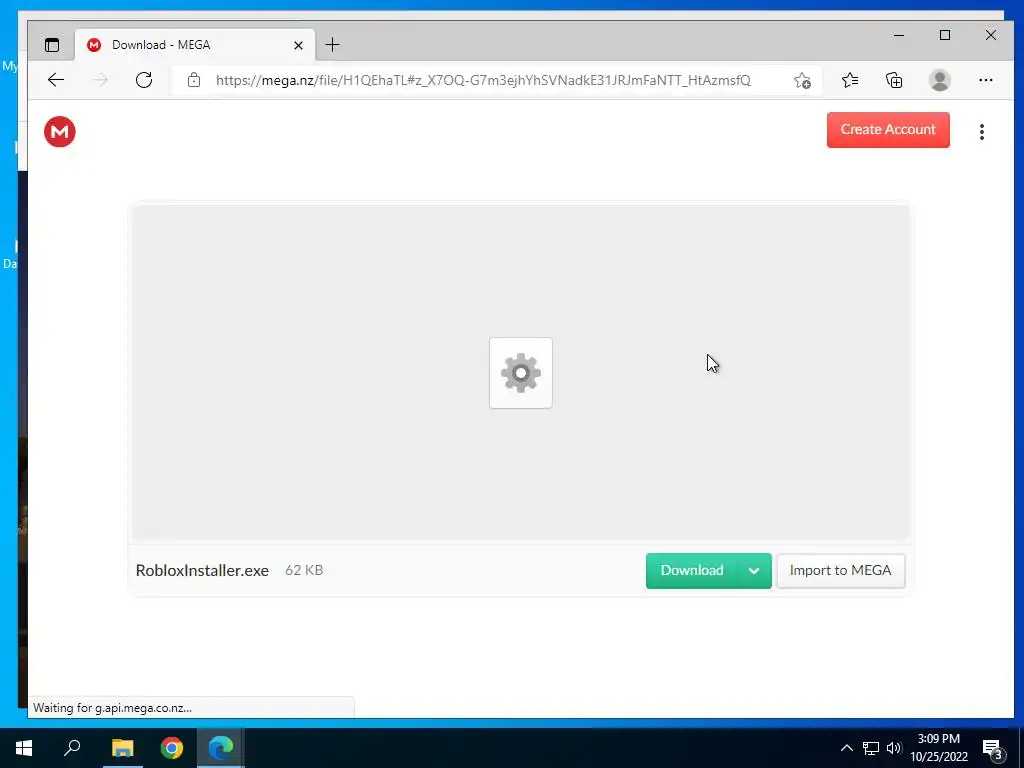
Task: Open a new browser tab
Action: (x=332, y=44)
